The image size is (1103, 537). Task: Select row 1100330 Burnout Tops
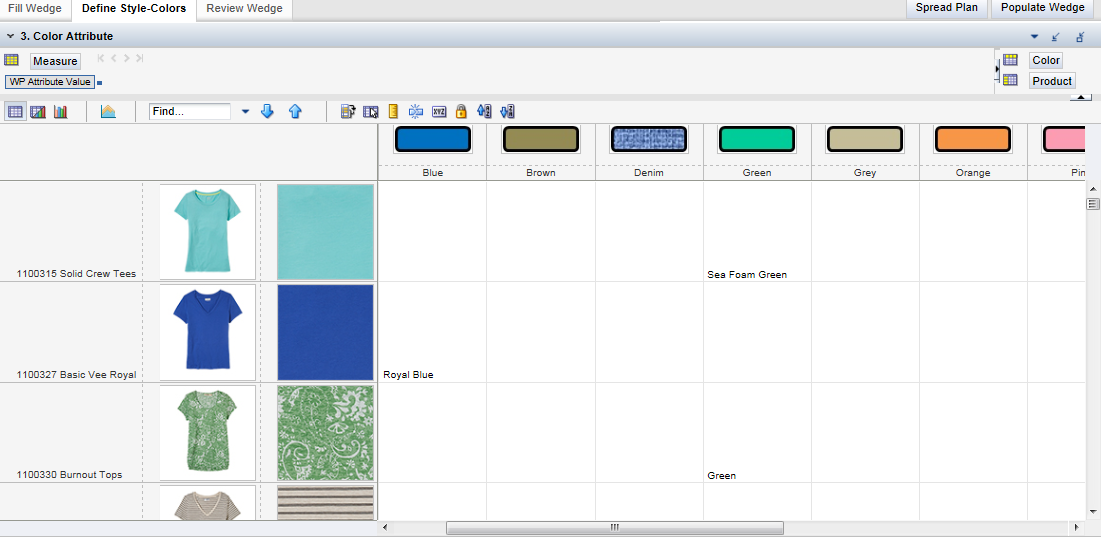69,475
